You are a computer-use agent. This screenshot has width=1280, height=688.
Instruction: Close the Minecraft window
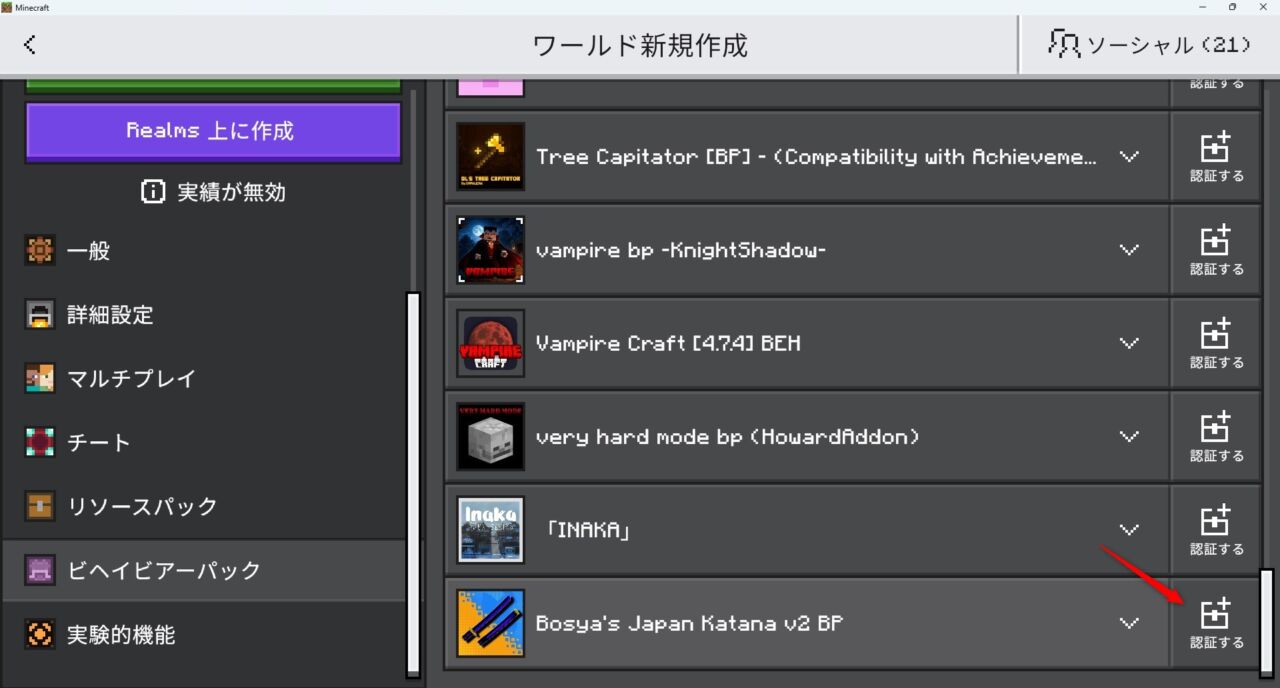tap(1264, 7)
